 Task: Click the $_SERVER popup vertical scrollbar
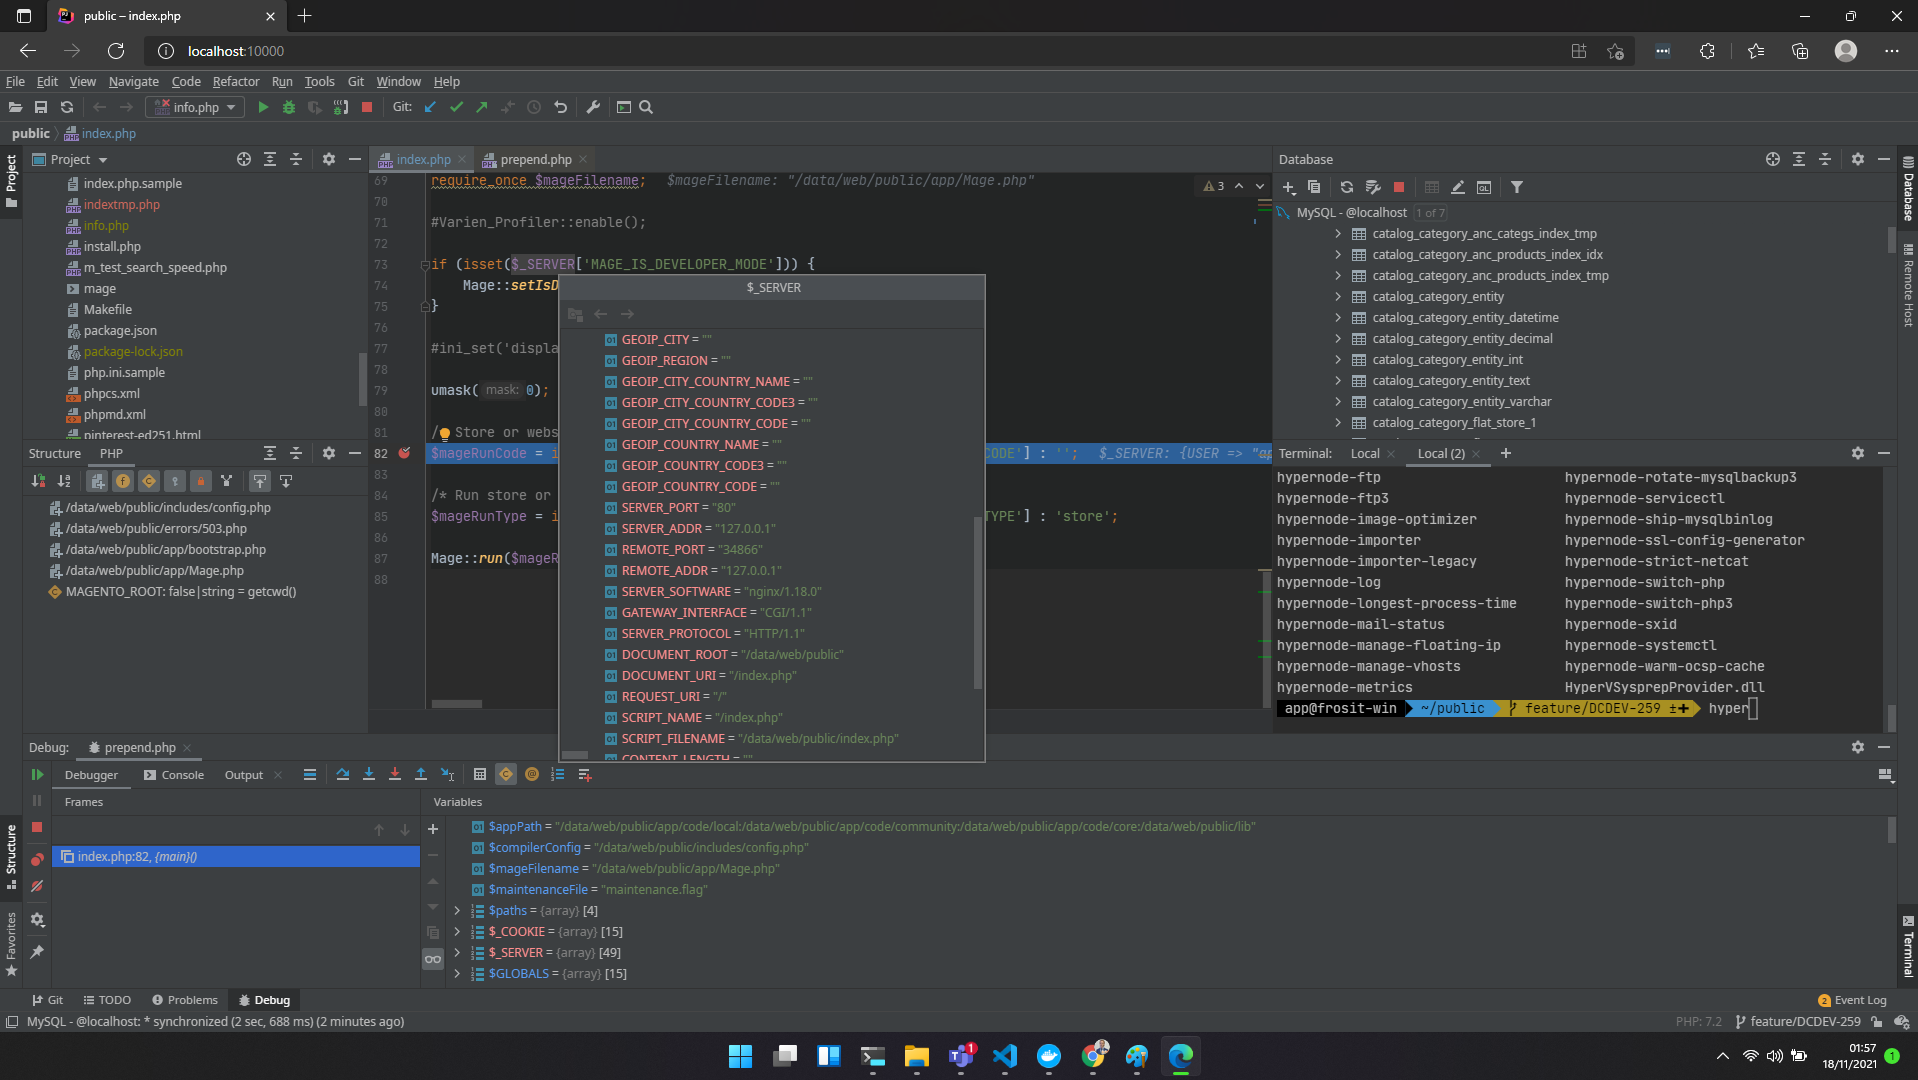coord(977,602)
